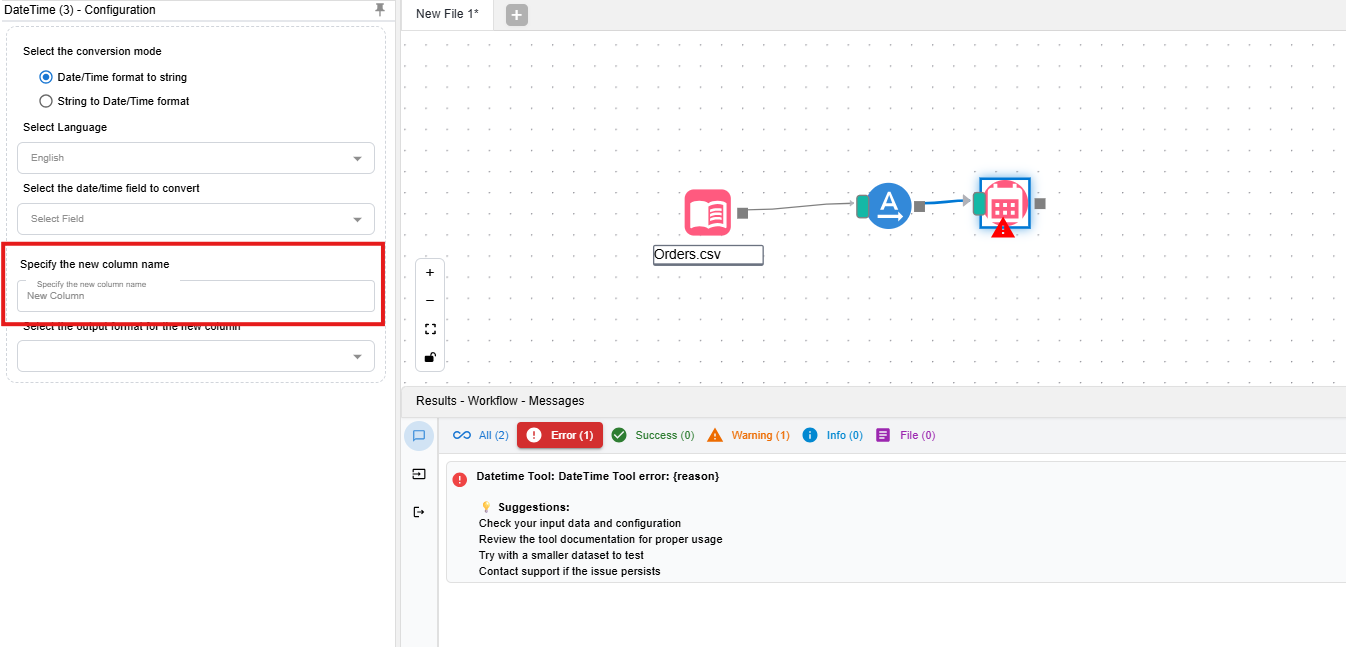Viewport: 1346px width, 647px height.
Task: Open the Select Language dropdown
Action: pyautogui.click(x=196, y=158)
